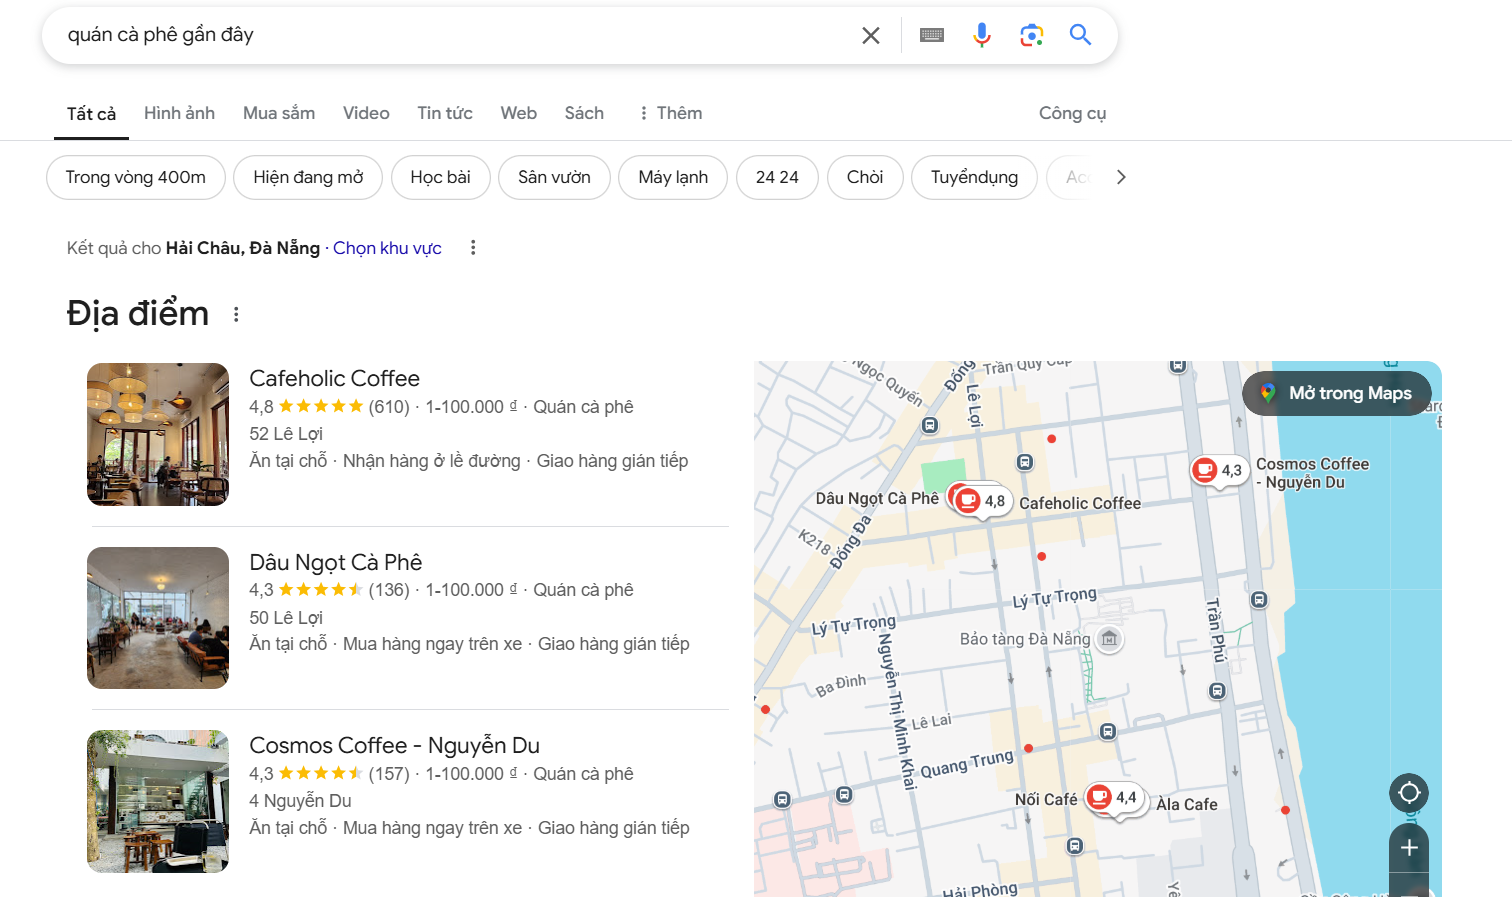Click 'Chọn khu vực' link
This screenshot has height=897, width=1512.
pos(387,248)
